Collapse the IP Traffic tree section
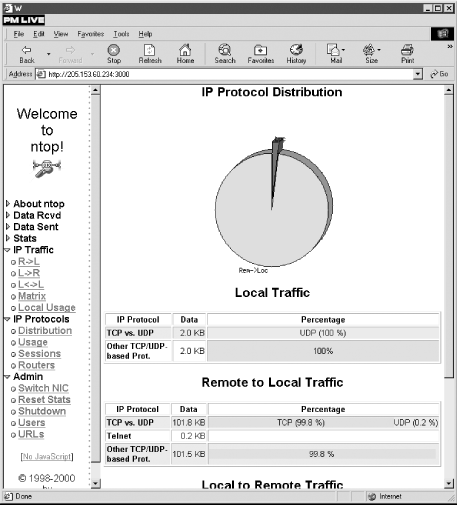 point(8,250)
